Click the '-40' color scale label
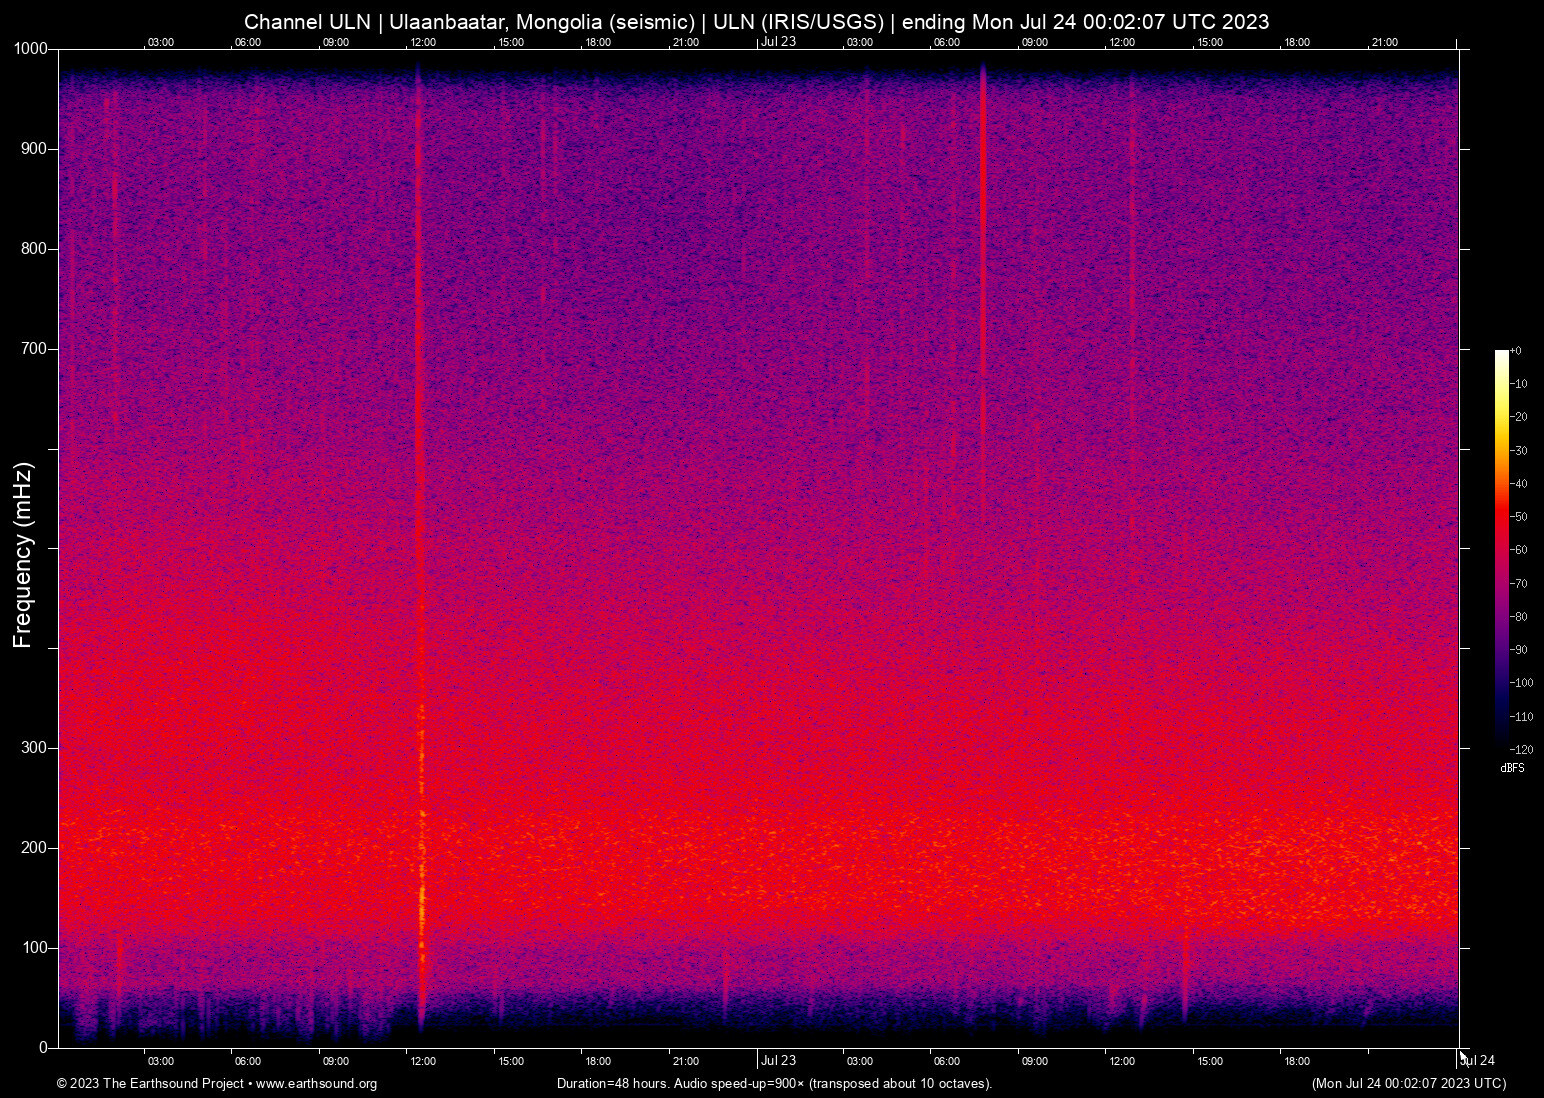This screenshot has height=1098, width=1544. (1519, 484)
